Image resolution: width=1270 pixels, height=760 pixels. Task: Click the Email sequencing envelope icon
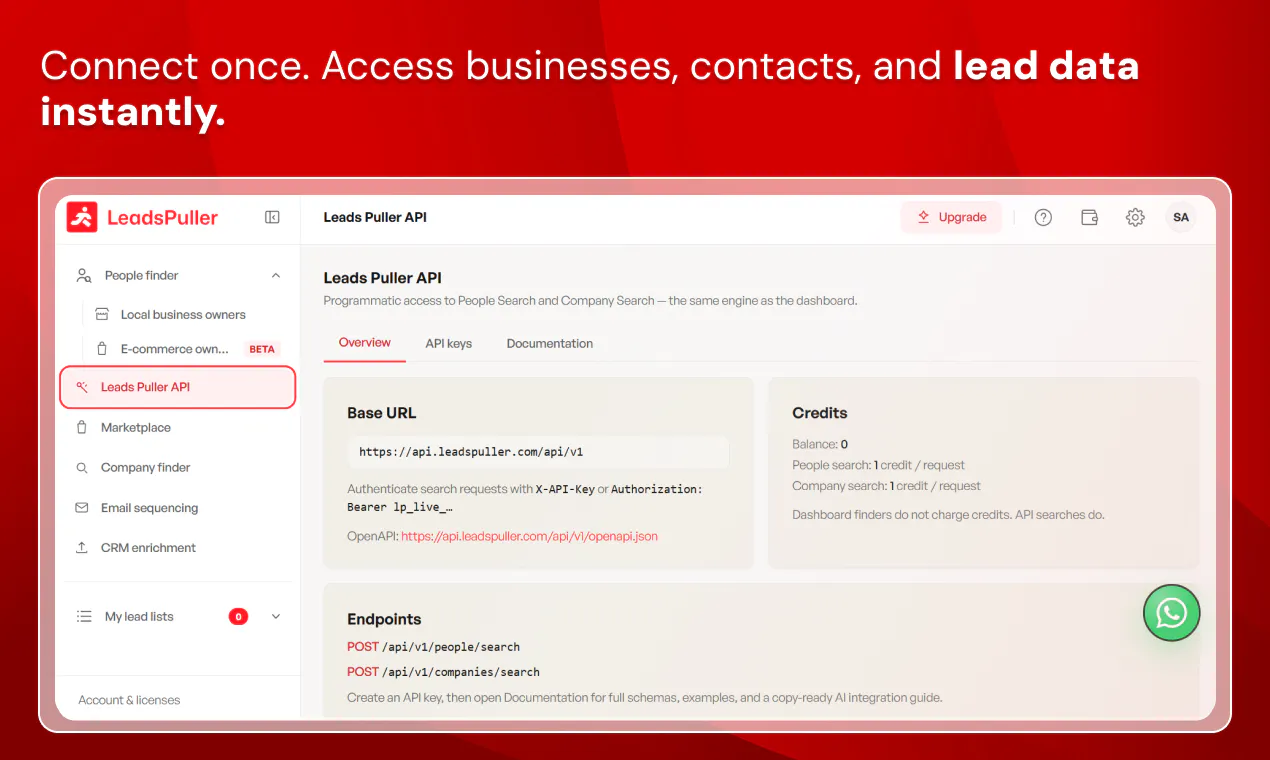click(x=82, y=508)
